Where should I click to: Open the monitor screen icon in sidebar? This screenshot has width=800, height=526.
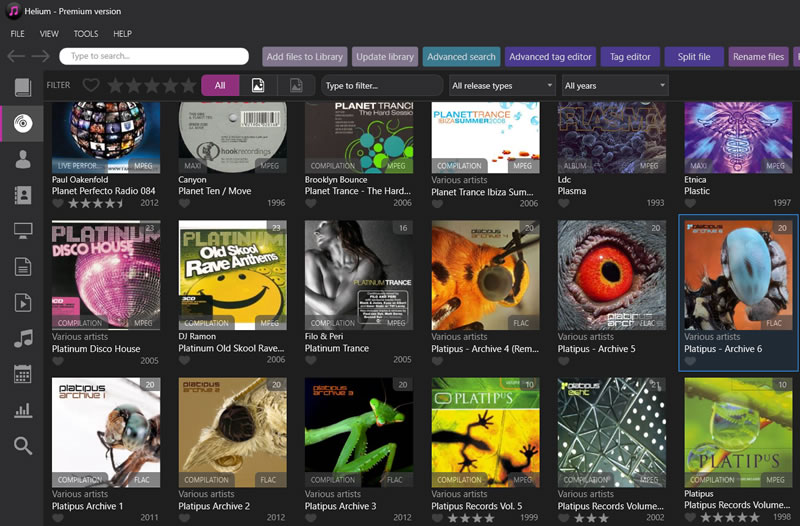click(x=22, y=231)
